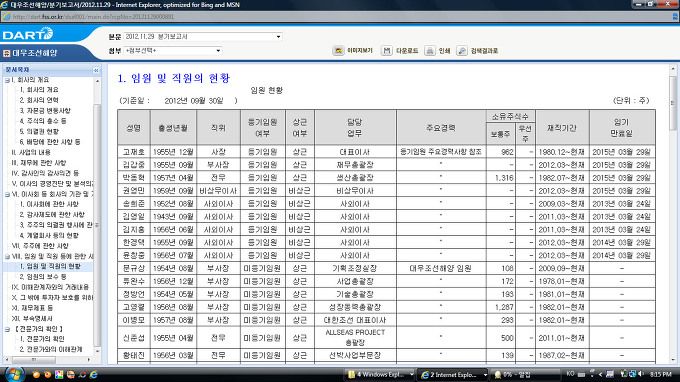This screenshot has width=680, height=382.
Task: Select XI. 재무제표 등
Action: pyautogui.click(x=32, y=308)
